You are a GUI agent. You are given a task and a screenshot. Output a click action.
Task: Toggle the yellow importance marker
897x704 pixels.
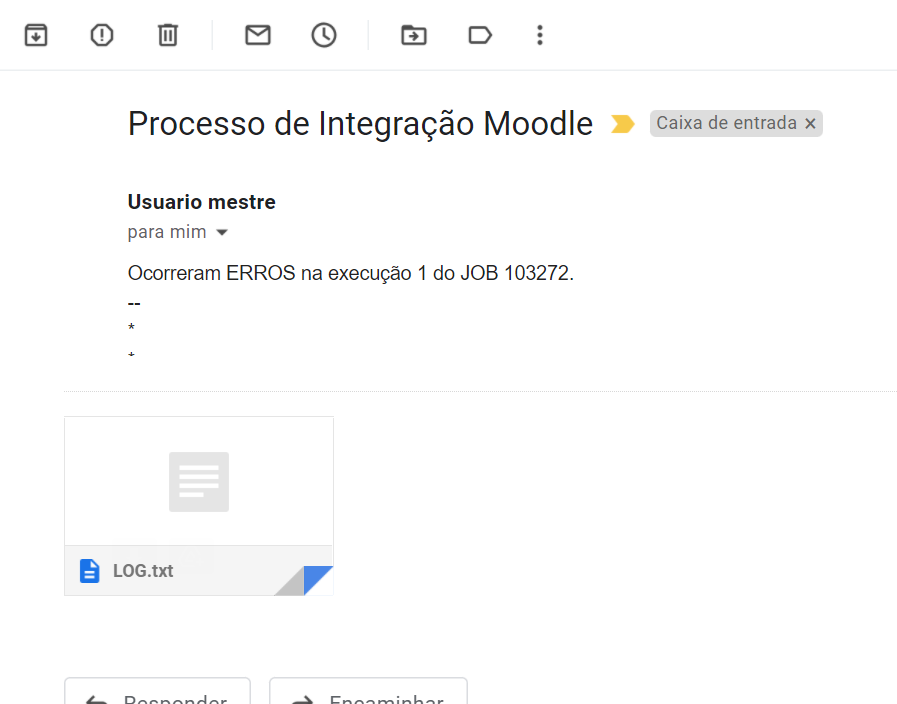623,124
